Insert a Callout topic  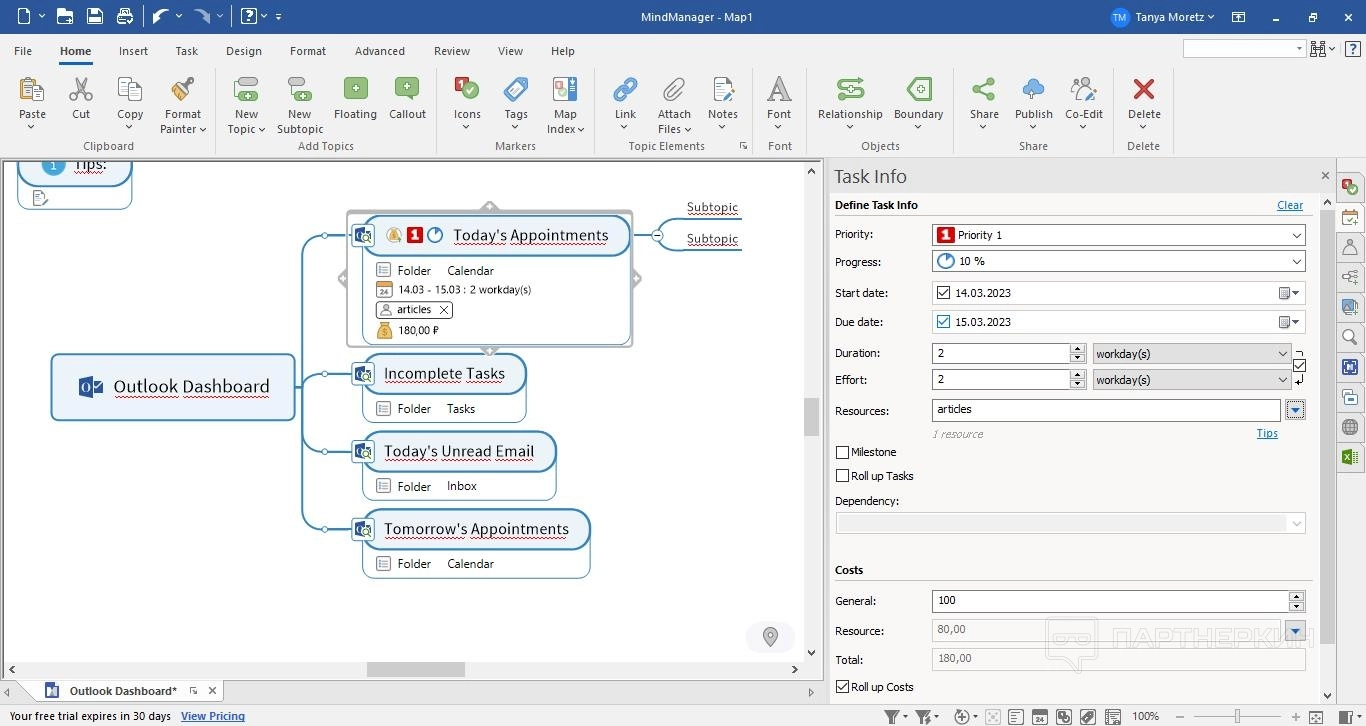coord(407,90)
